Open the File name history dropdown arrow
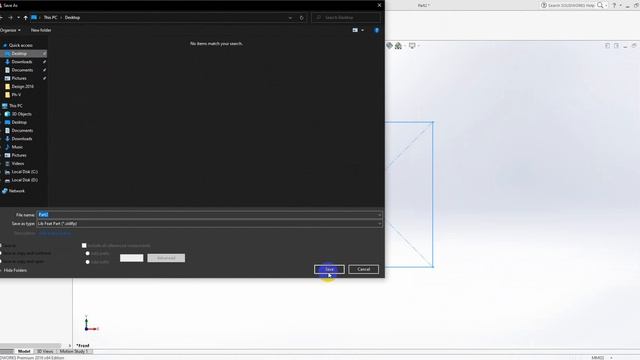640x360 pixels. coord(379,215)
